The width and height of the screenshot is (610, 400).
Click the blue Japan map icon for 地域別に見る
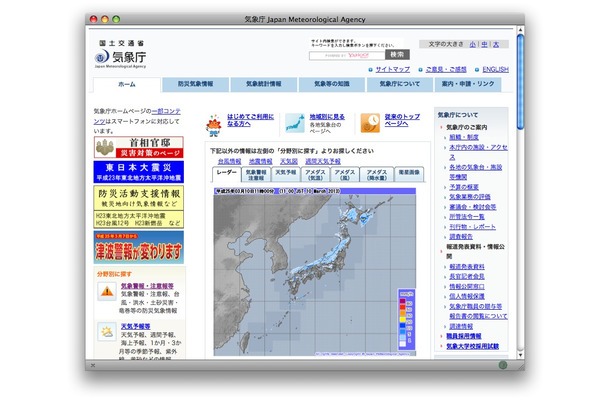coord(295,123)
